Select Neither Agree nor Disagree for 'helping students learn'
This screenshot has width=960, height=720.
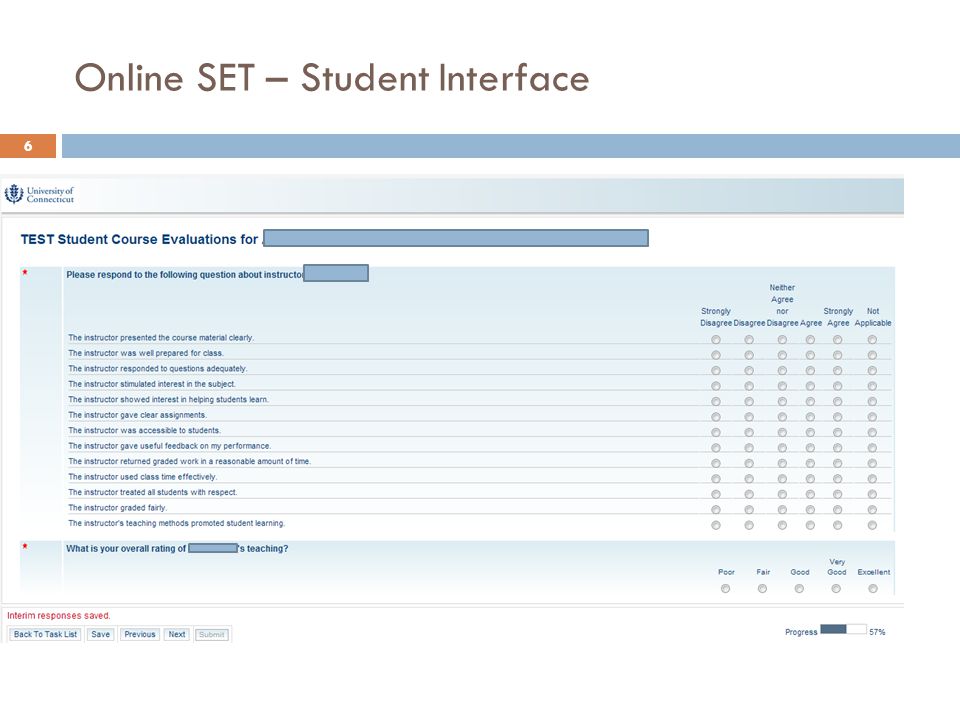click(782, 402)
